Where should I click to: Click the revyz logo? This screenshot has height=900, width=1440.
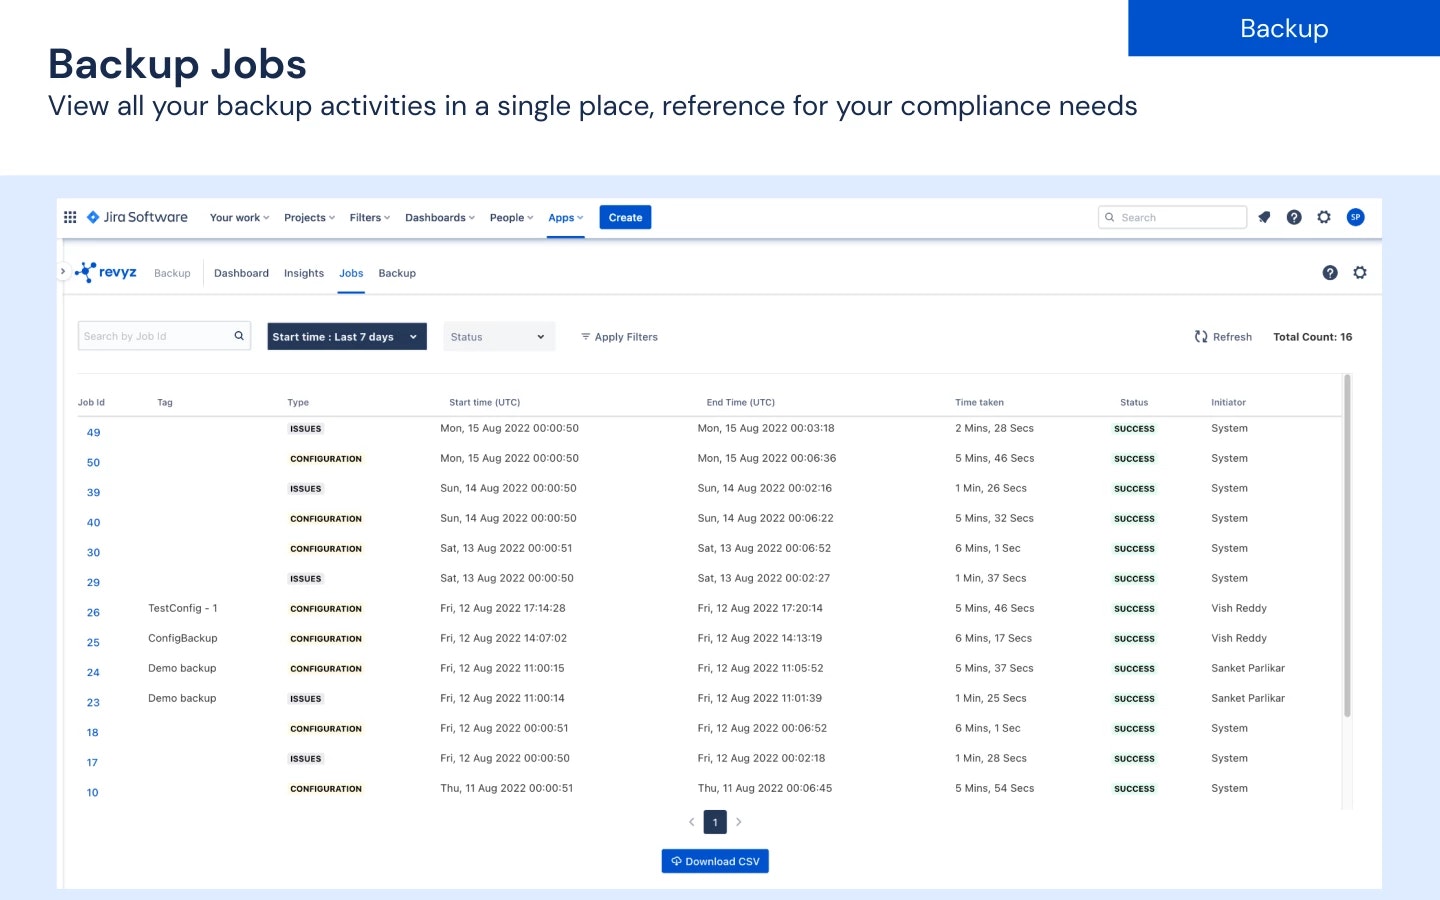tap(106, 272)
